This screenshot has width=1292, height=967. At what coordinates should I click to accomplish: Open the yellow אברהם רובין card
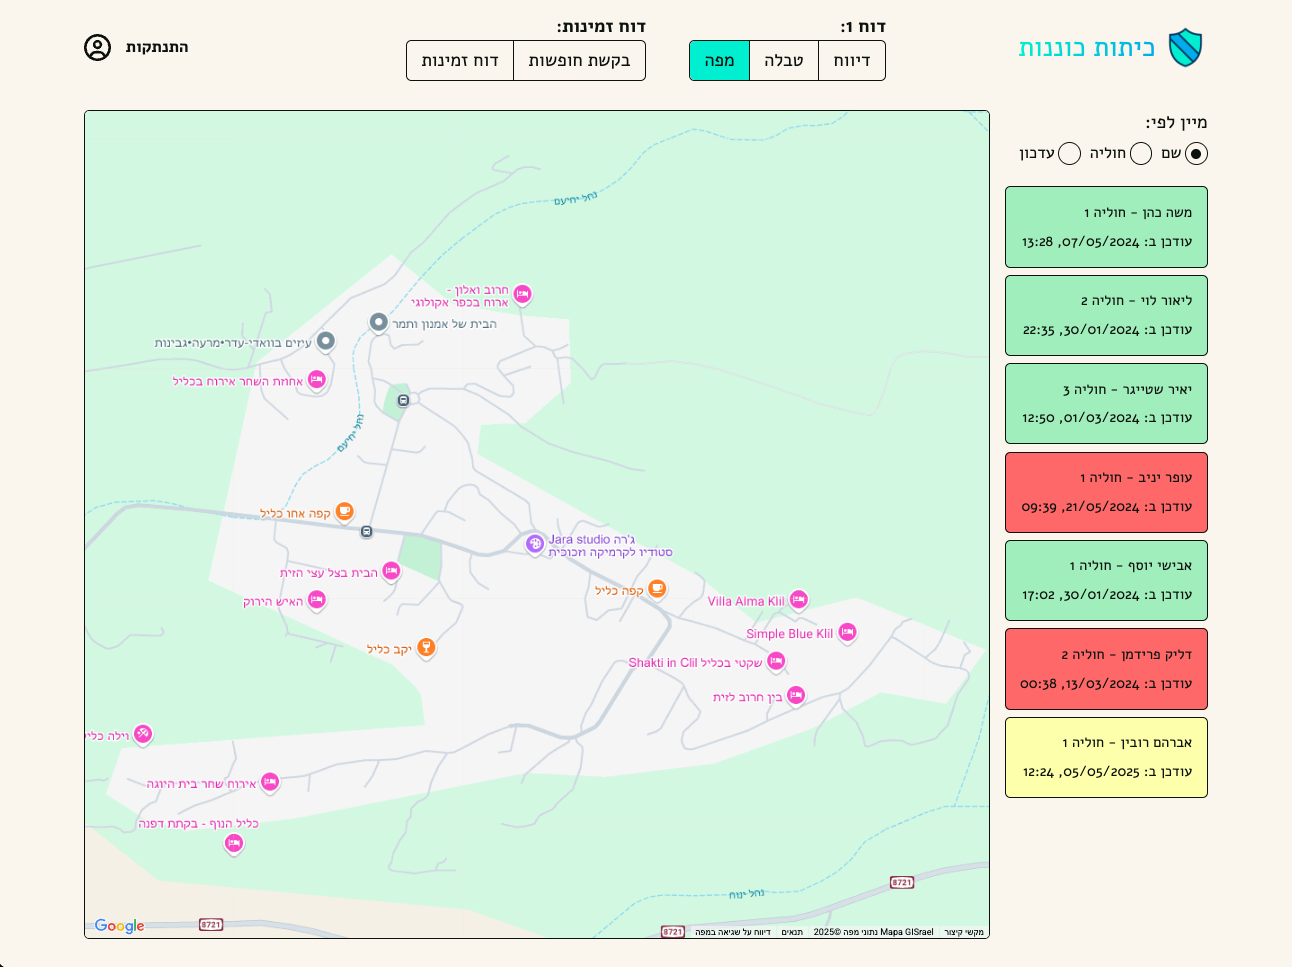tap(1106, 757)
